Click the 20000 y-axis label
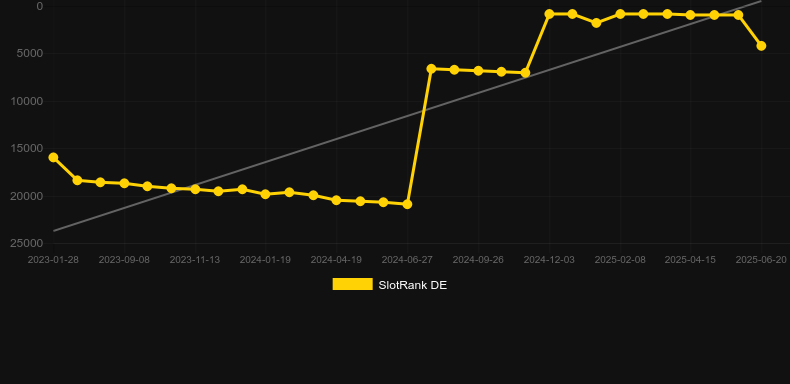790x384 pixels. [x=27, y=196]
